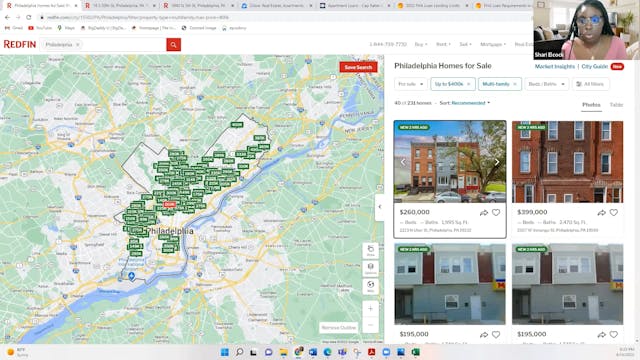Show previous photo of $260,000 listing
Viewport: 640px width, 360px height.
point(403,162)
